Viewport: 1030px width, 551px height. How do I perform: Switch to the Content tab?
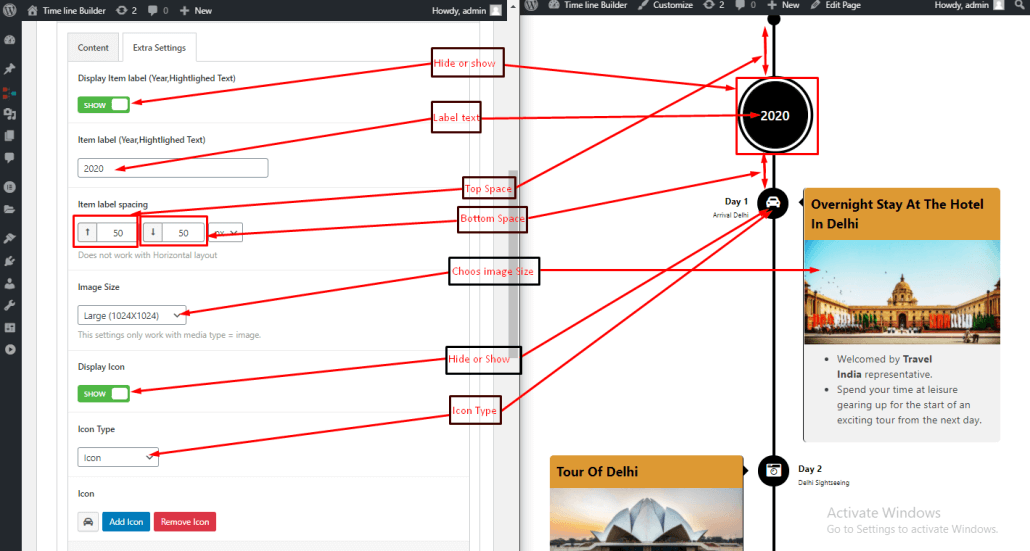tap(93, 47)
